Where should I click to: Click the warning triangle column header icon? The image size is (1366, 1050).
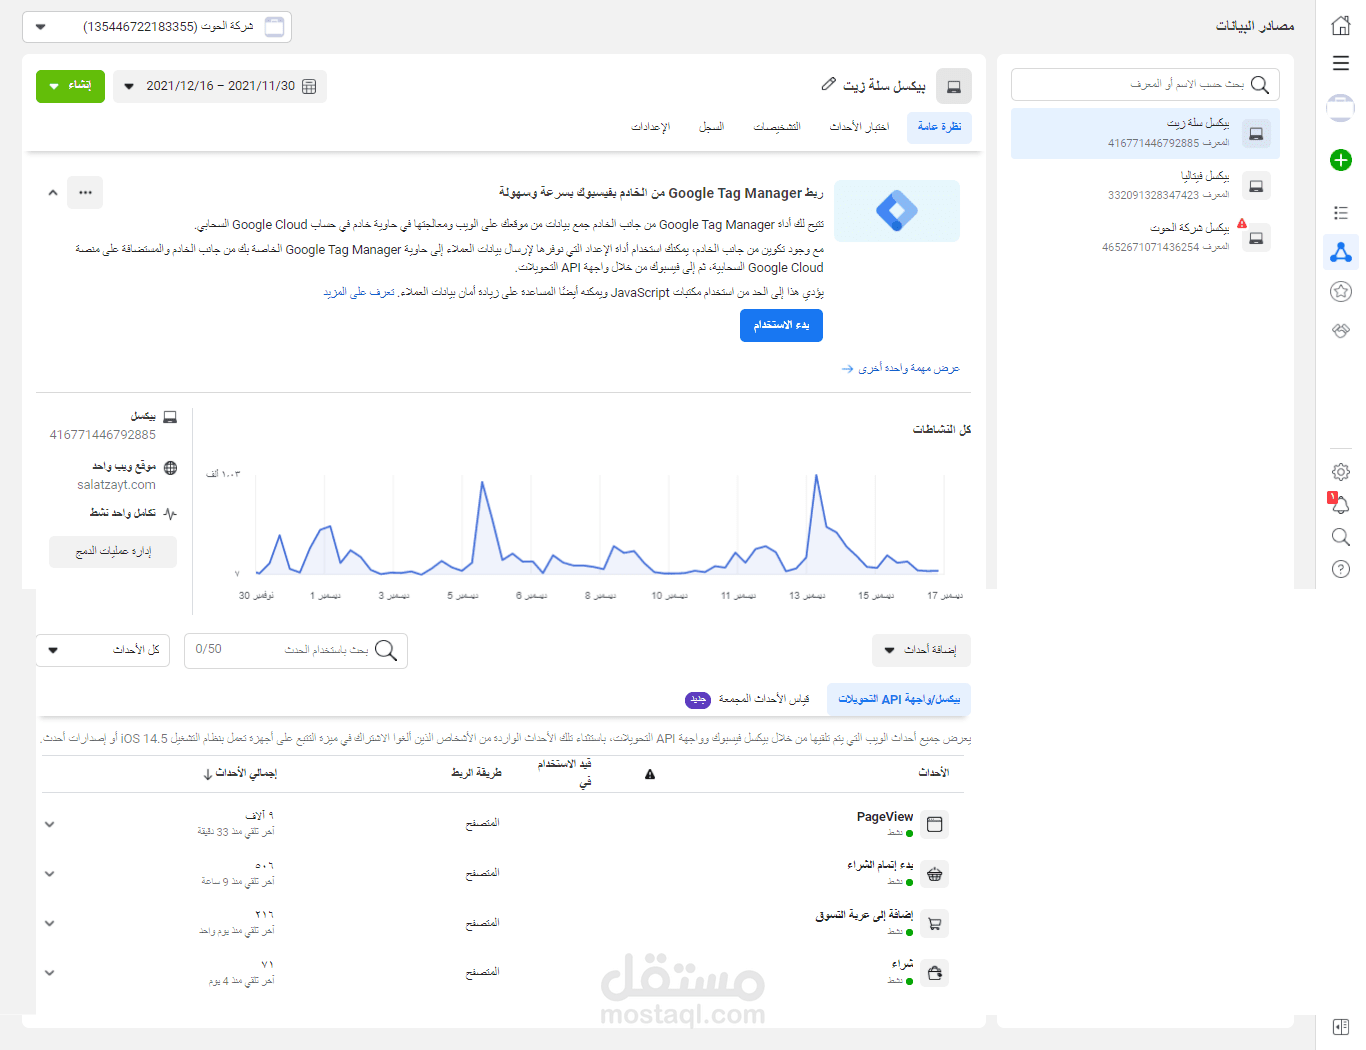[650, 774]
